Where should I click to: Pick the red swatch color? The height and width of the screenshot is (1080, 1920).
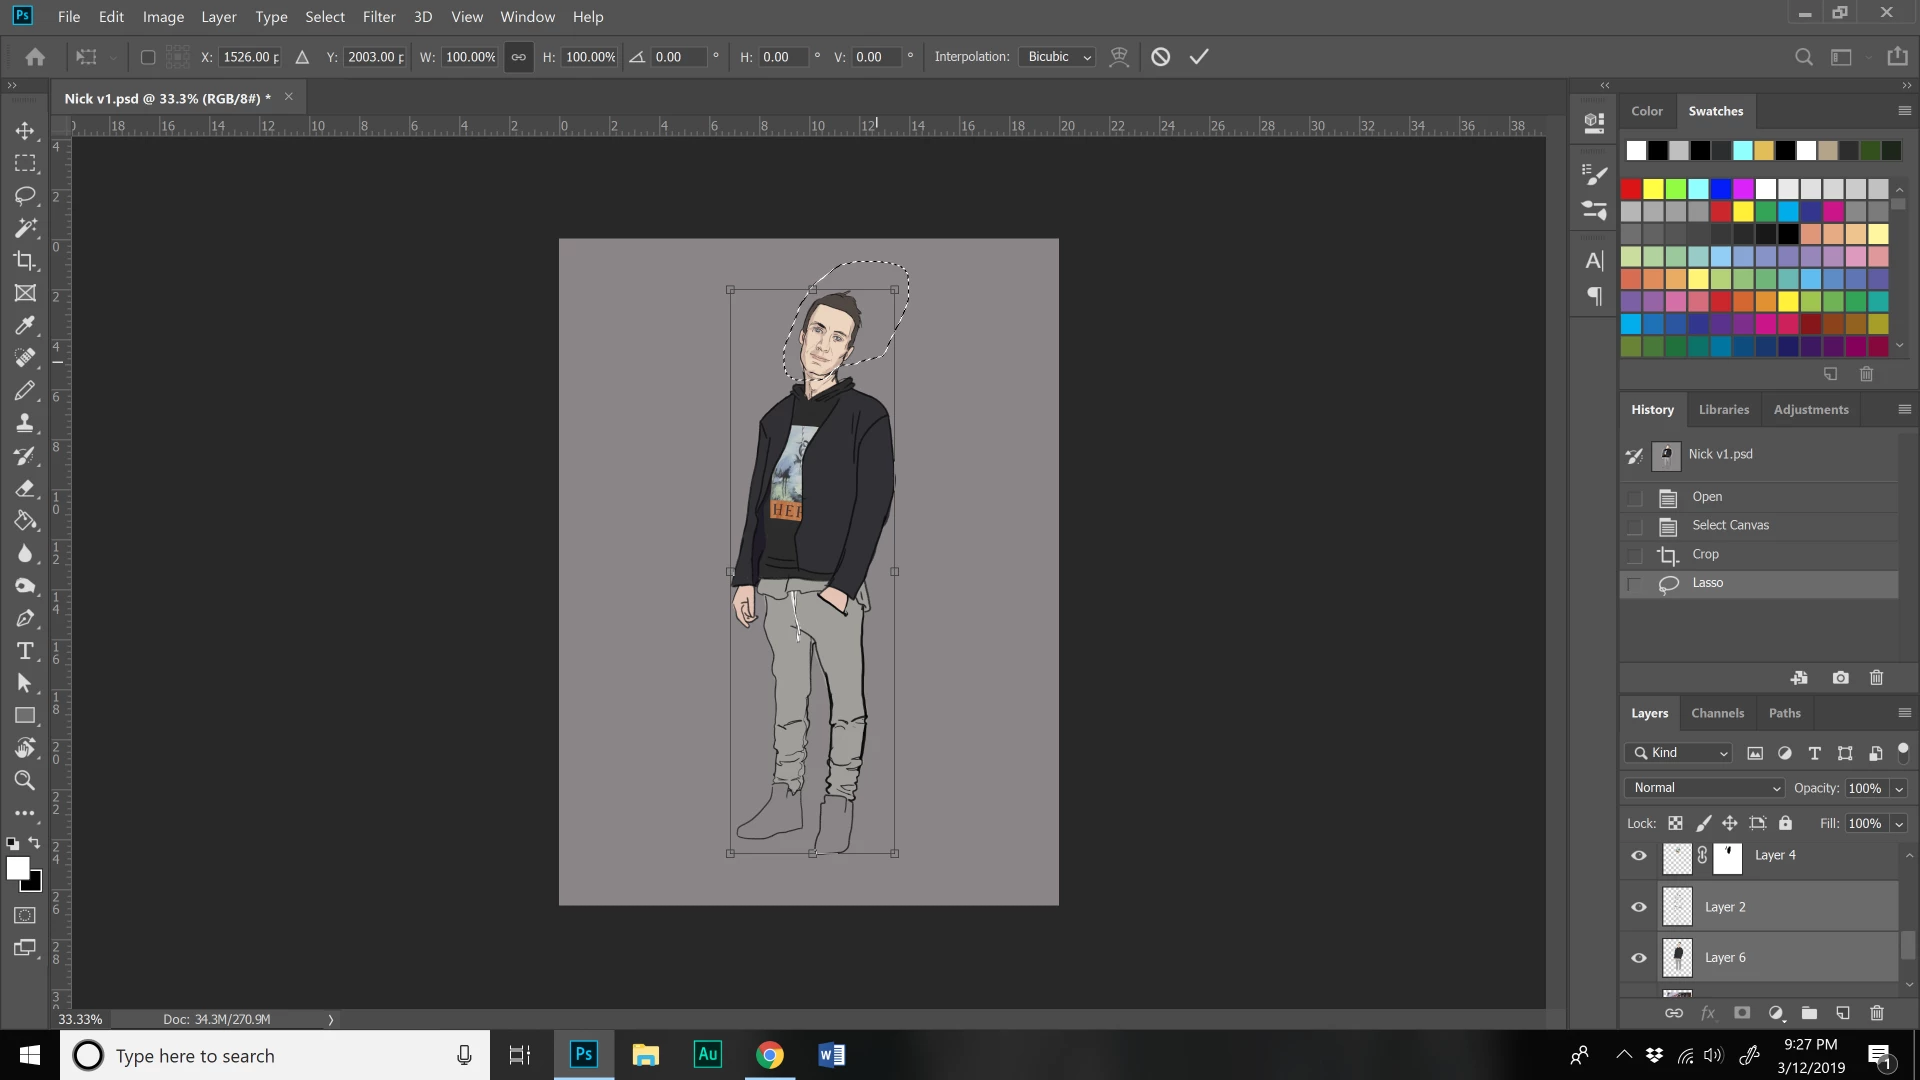pyautogui.click(x=1631, y=189)
